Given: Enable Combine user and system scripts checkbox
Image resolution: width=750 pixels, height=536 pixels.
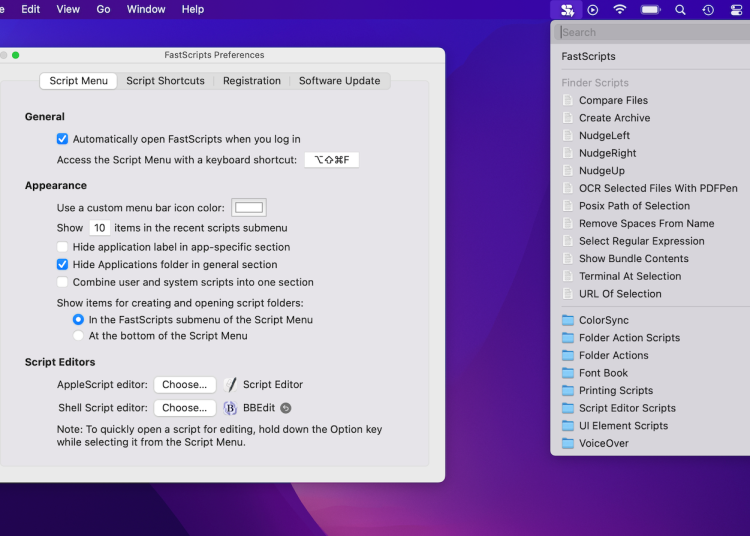Looking at the screenshot, I should tap(63, 283).
